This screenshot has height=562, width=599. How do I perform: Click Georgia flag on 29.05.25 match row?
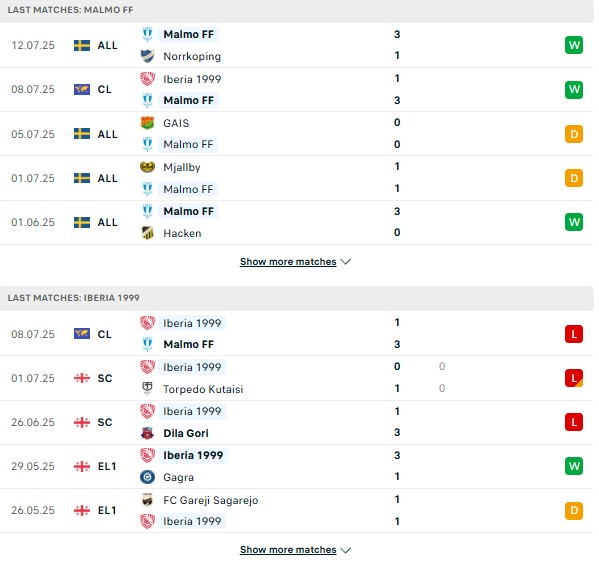click(82, 466)
